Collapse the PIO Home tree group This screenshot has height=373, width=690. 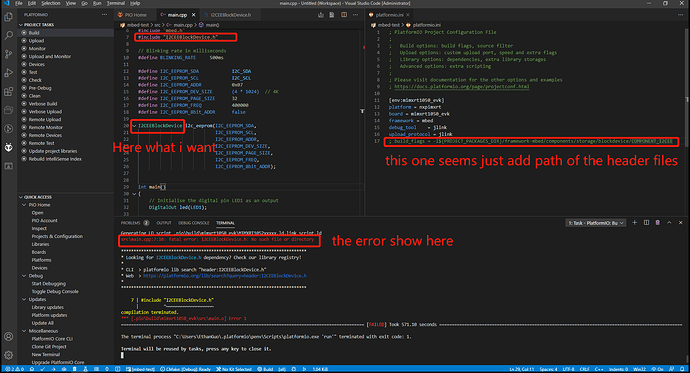click(24, 205)
